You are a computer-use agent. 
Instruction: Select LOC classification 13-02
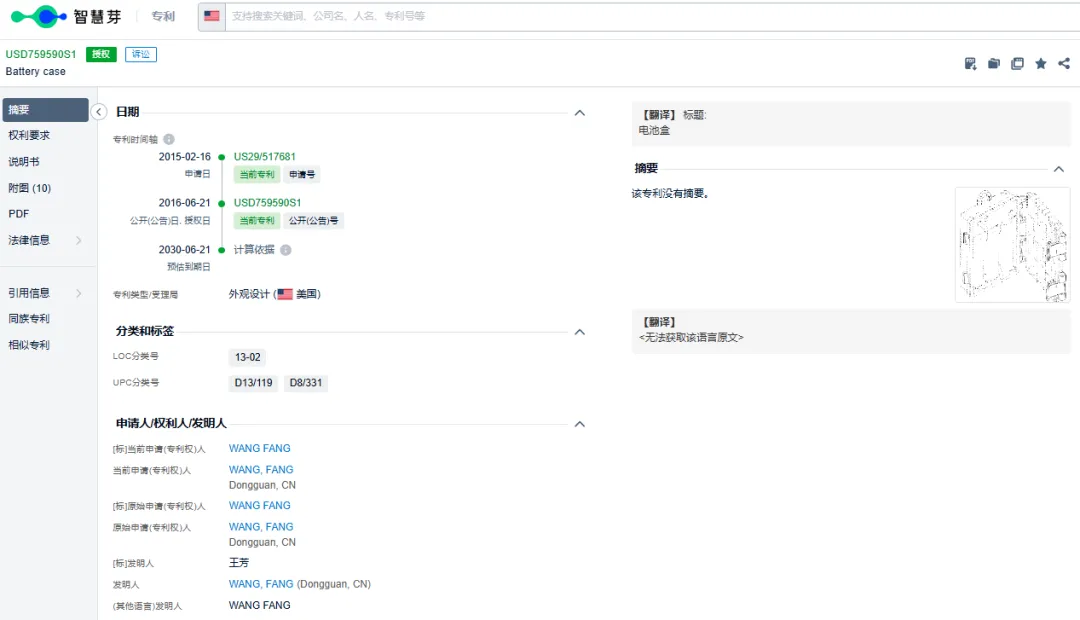tap(247, 357)
